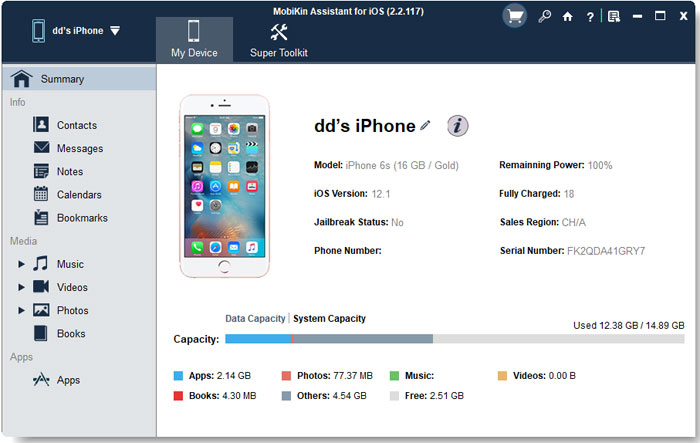Click the Apps store icon in sidebar

coord(41,380)
